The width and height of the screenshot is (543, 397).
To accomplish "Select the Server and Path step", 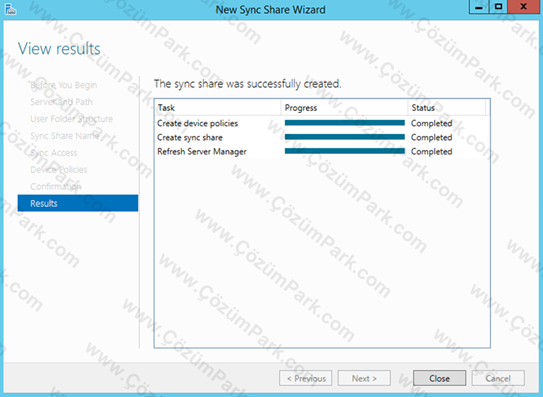I will point(61,102).
